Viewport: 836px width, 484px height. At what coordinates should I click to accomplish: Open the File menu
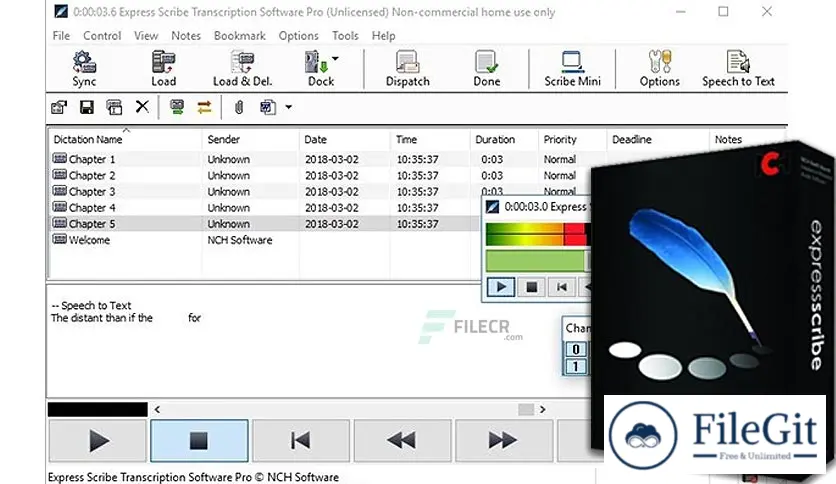(x=61, y=36)
